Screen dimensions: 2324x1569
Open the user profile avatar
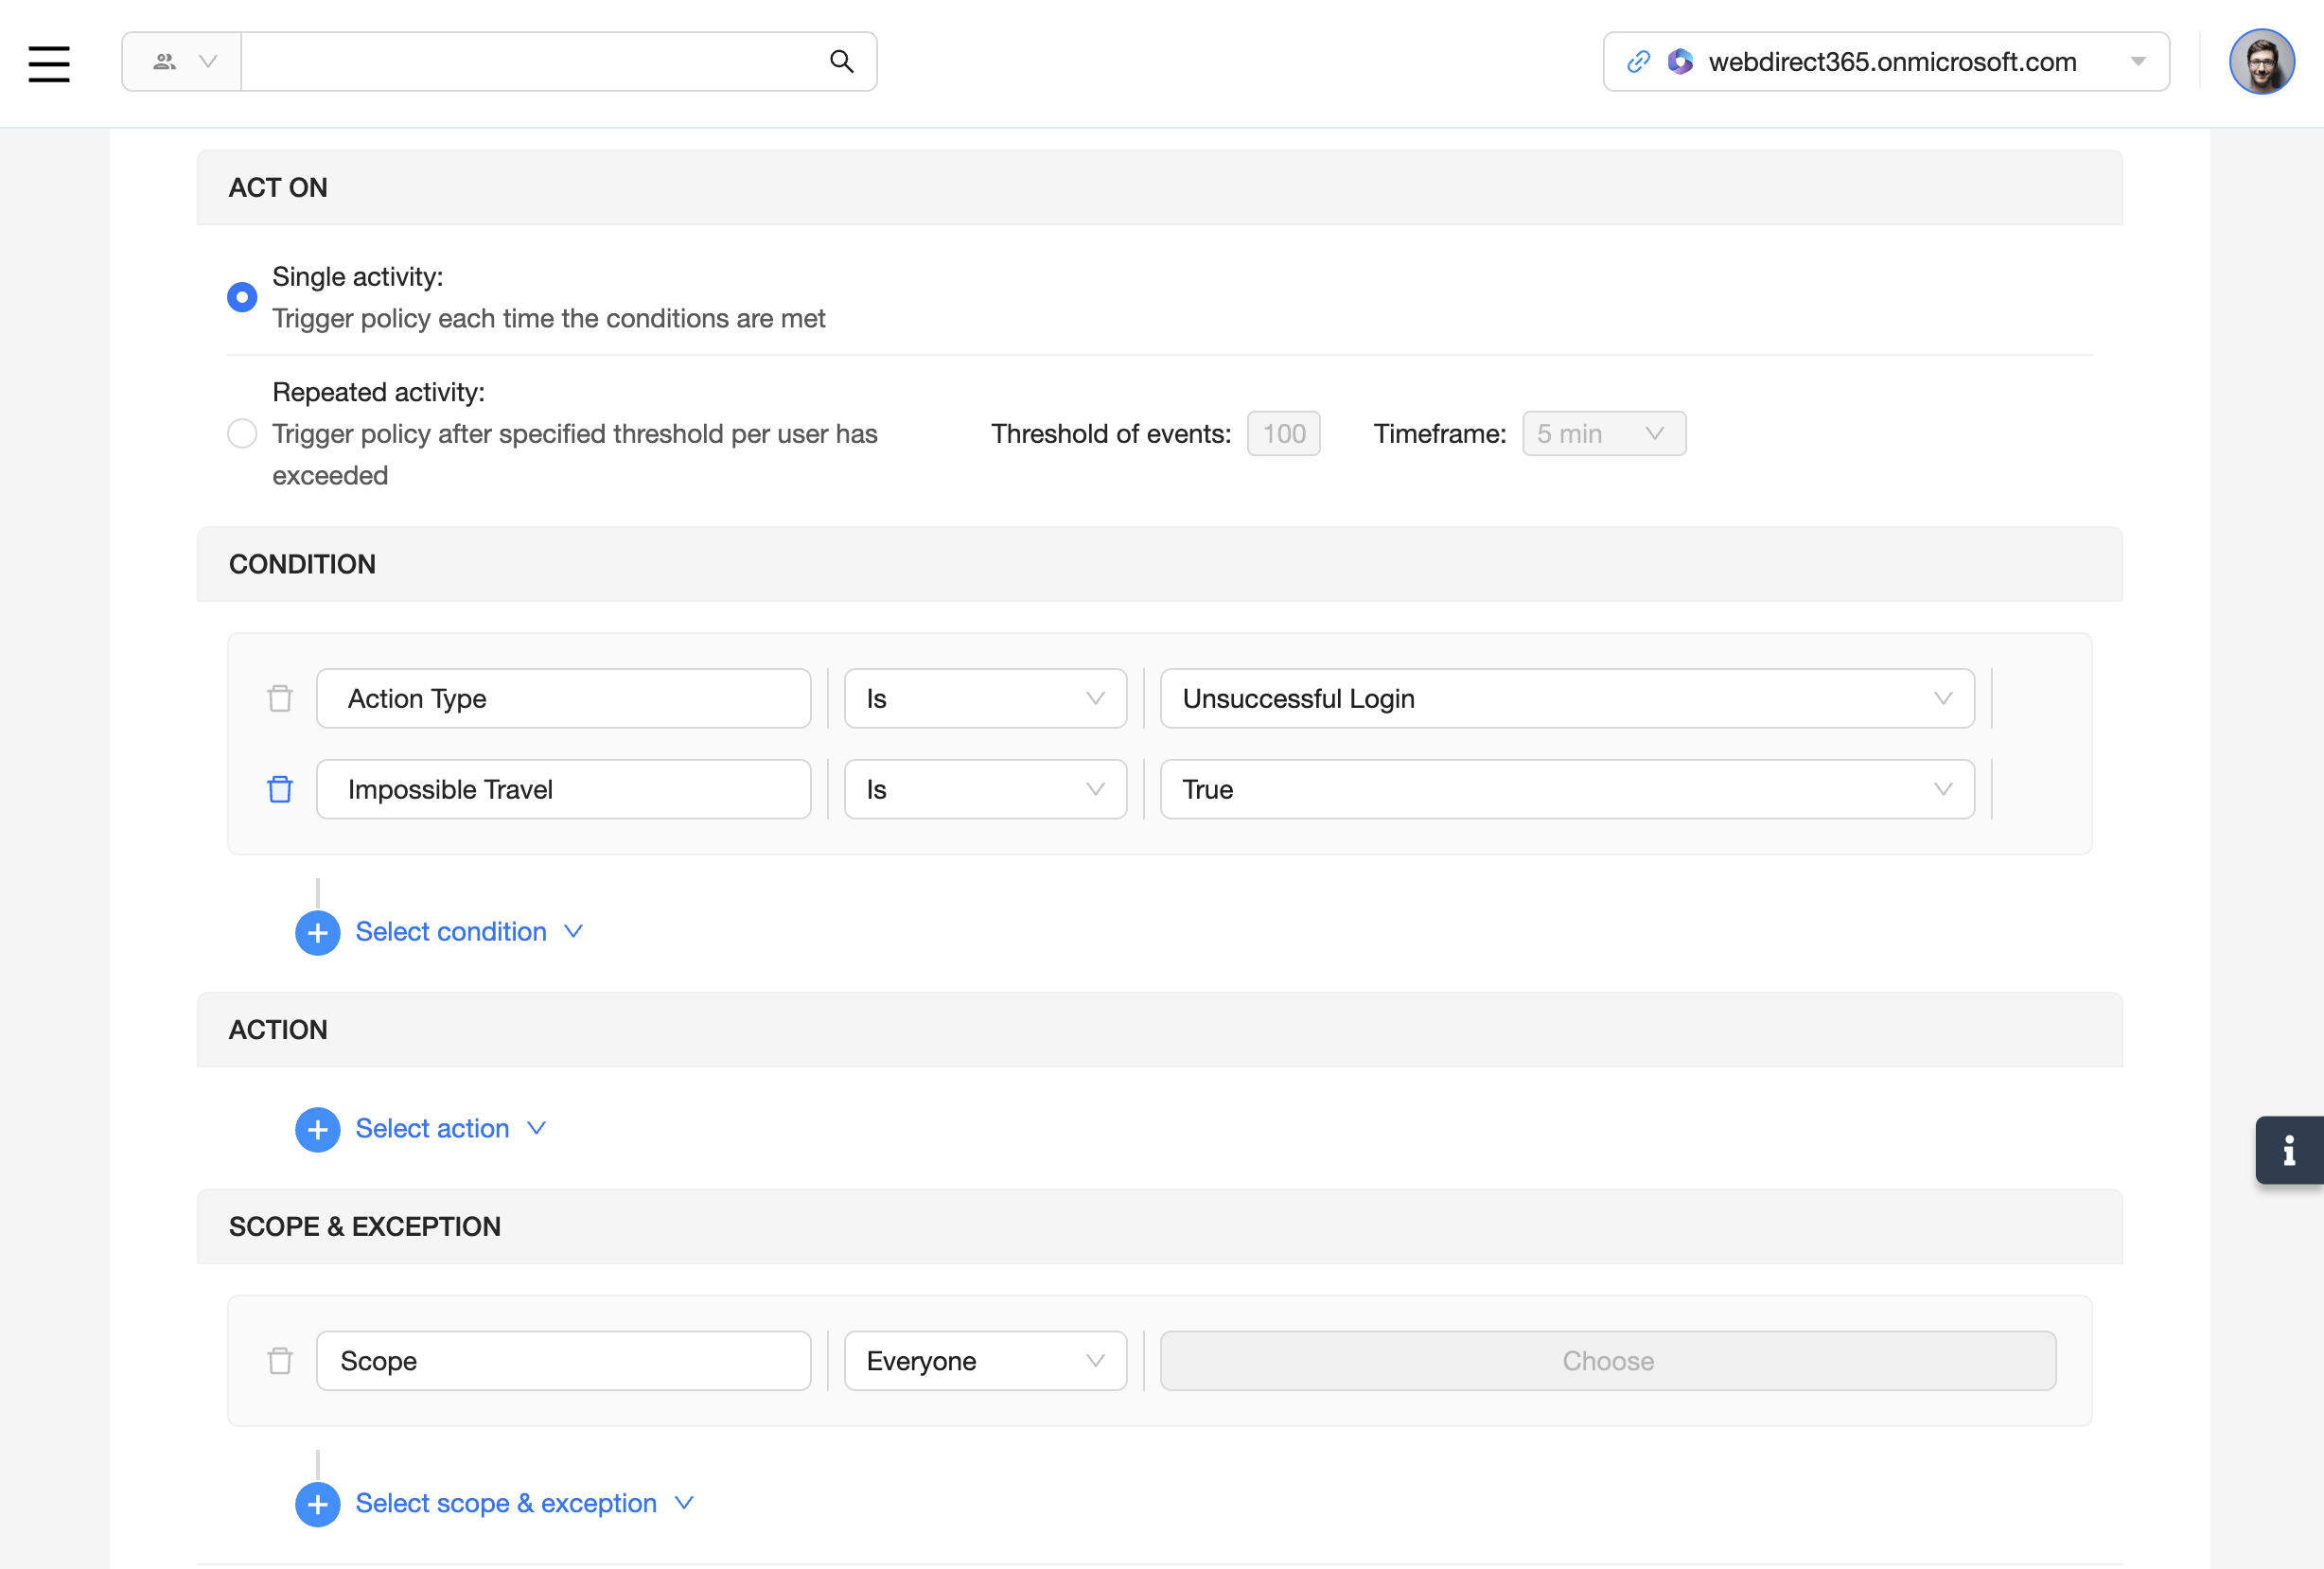coord(2261,62)
